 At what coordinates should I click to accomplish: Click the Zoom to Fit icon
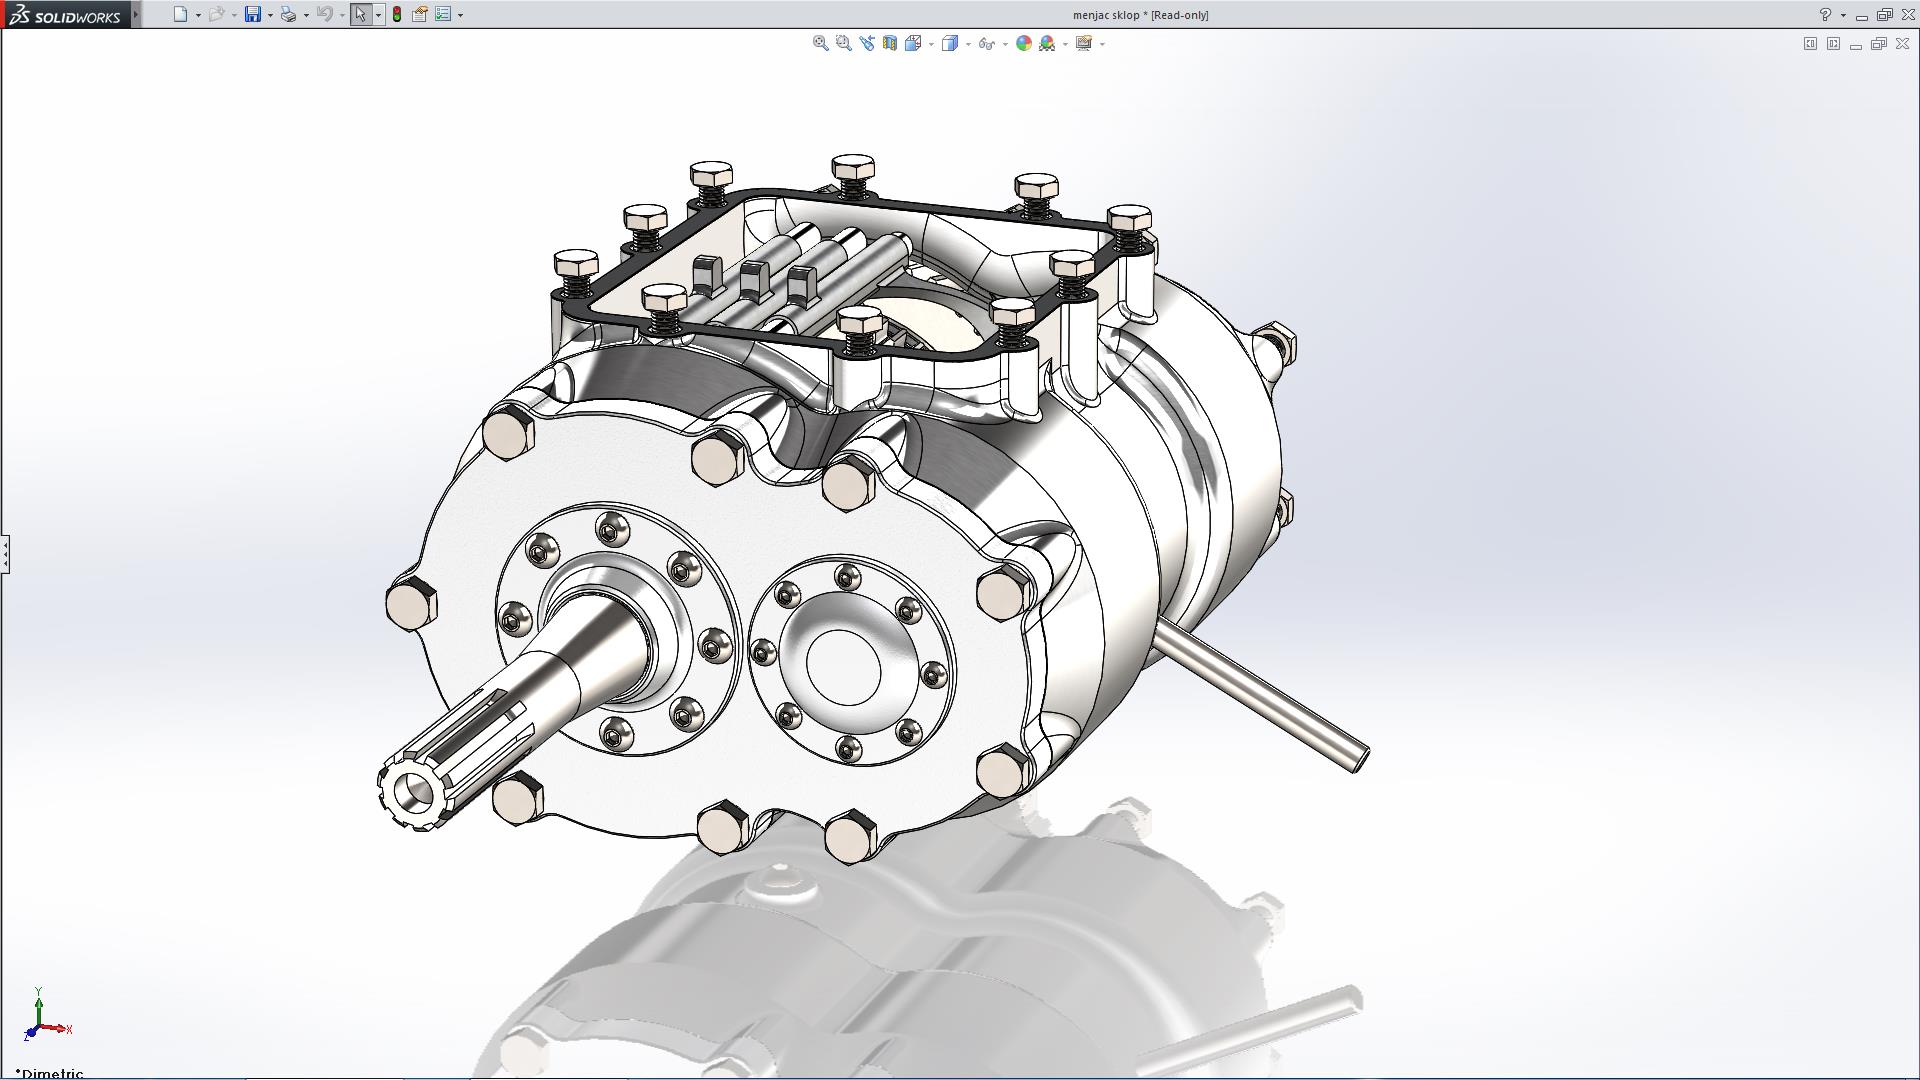point(820,43)
